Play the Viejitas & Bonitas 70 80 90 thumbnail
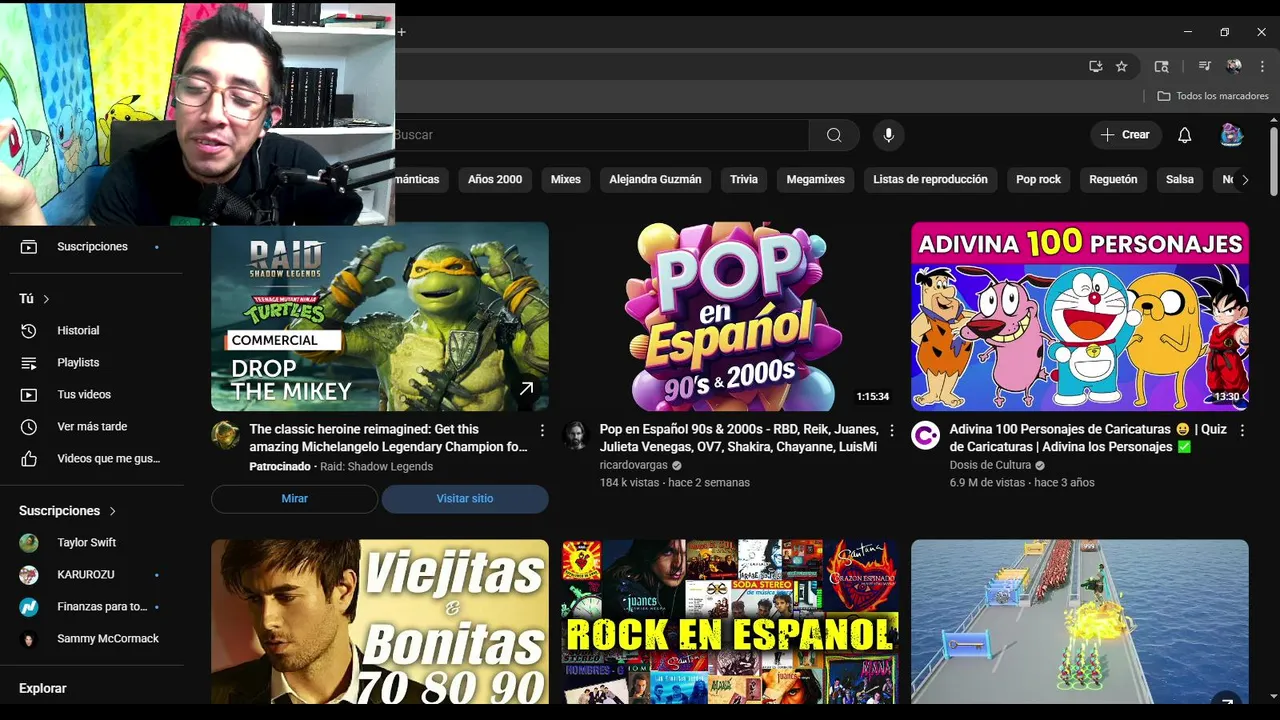This screenshot has height=720, width=1280. 380,621
